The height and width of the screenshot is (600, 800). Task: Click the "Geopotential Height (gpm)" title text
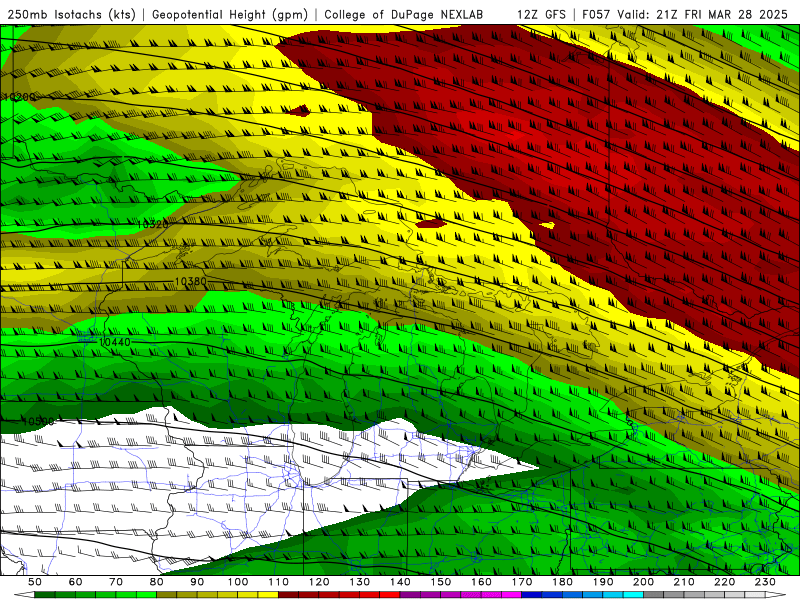click(x=230, y=14)
